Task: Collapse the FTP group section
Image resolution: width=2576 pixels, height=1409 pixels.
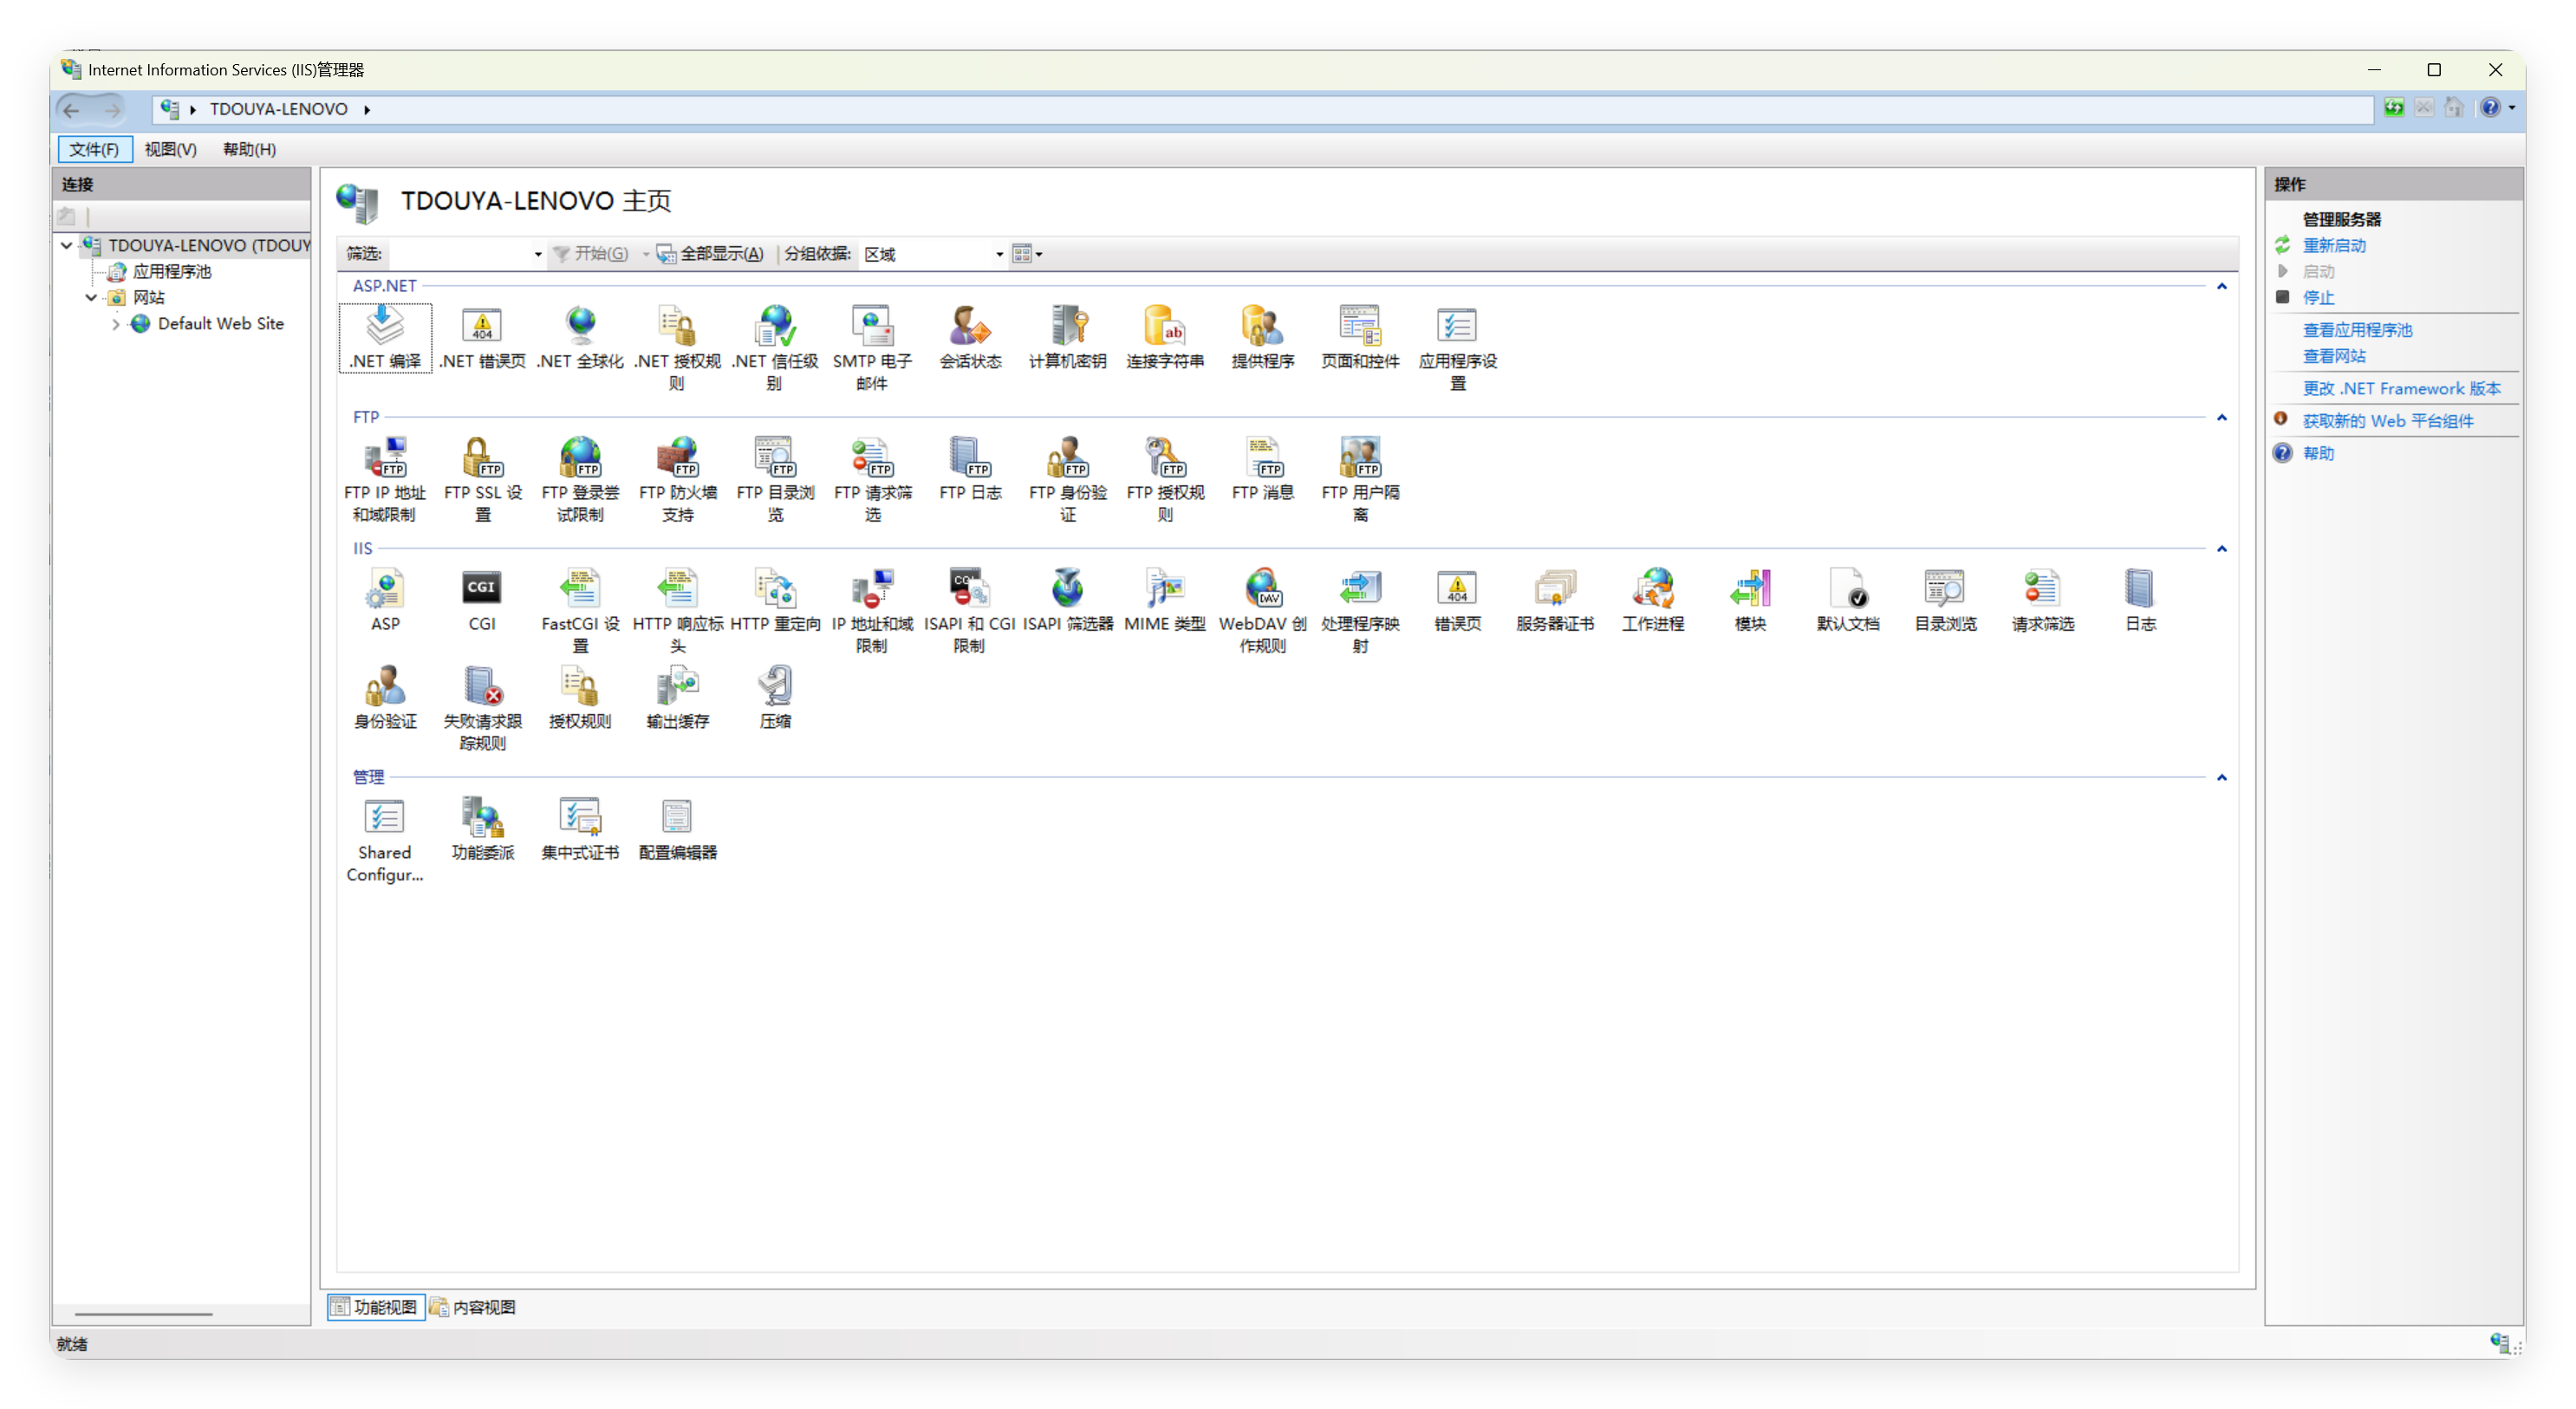Action: (2221, 417)
